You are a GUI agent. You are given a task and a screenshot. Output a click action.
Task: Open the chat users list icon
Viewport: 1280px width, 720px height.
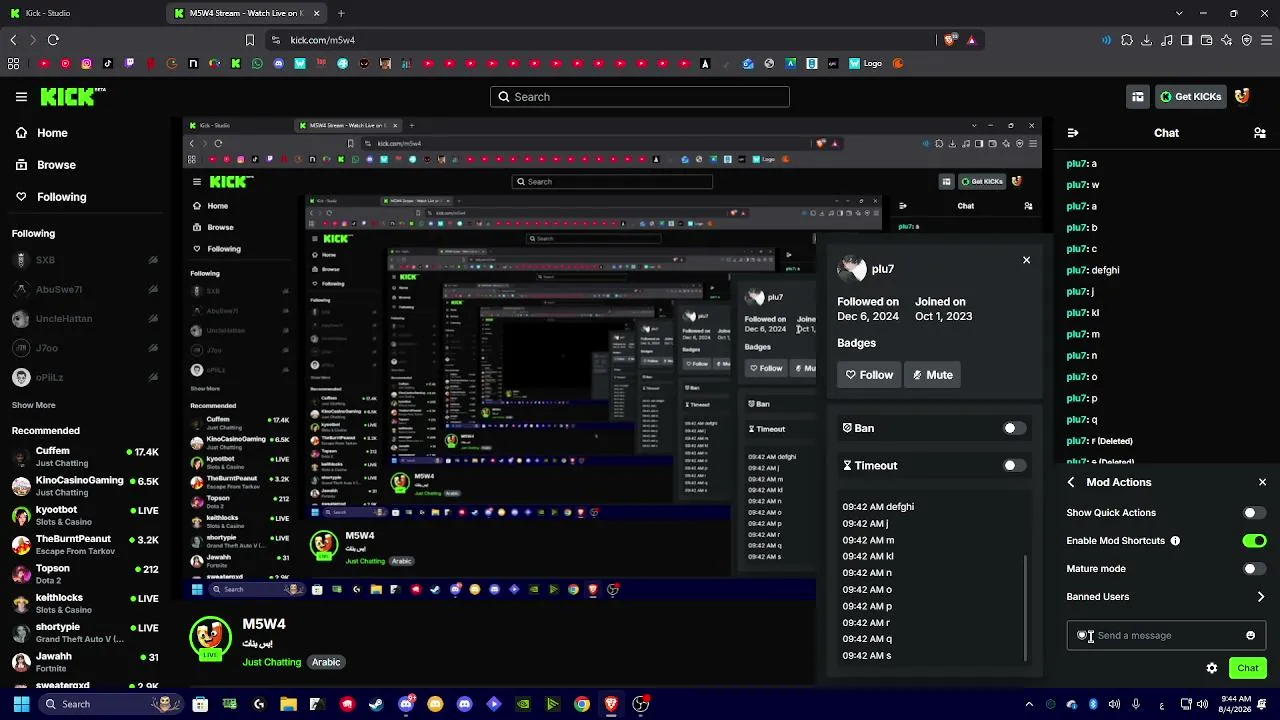(x=1260, y=133)
